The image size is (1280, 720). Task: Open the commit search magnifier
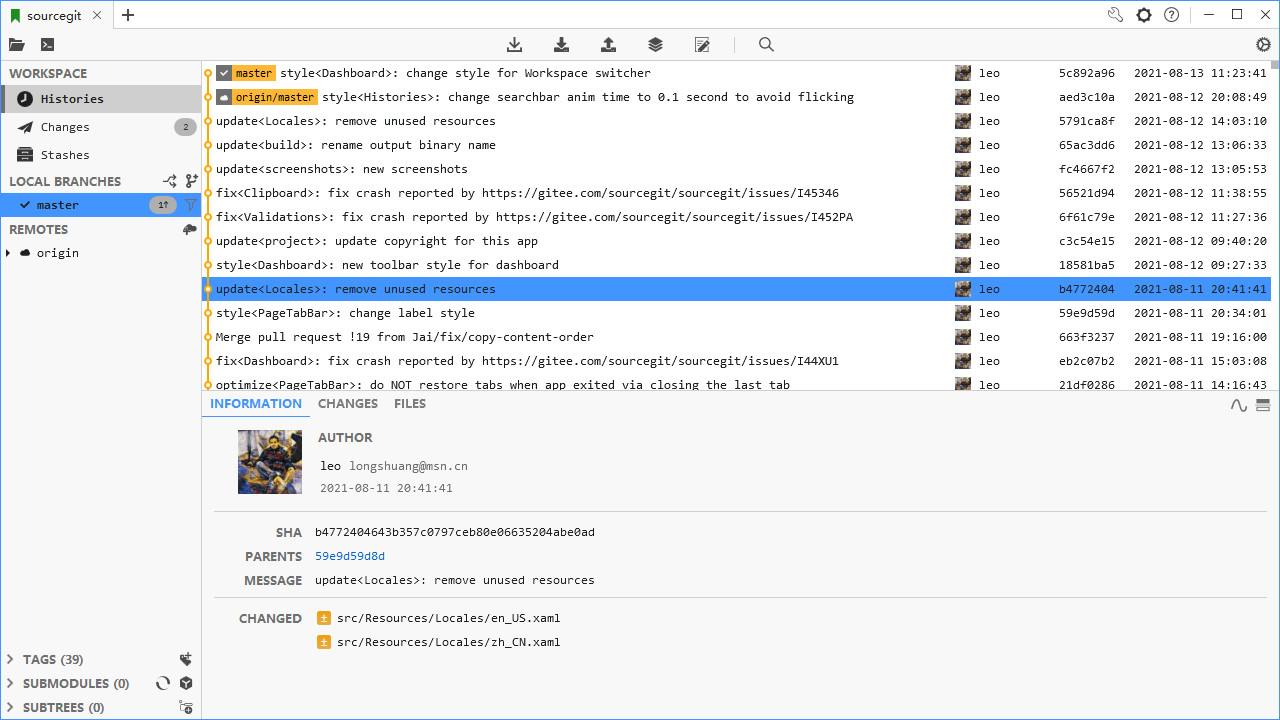(x=766, y=45)
